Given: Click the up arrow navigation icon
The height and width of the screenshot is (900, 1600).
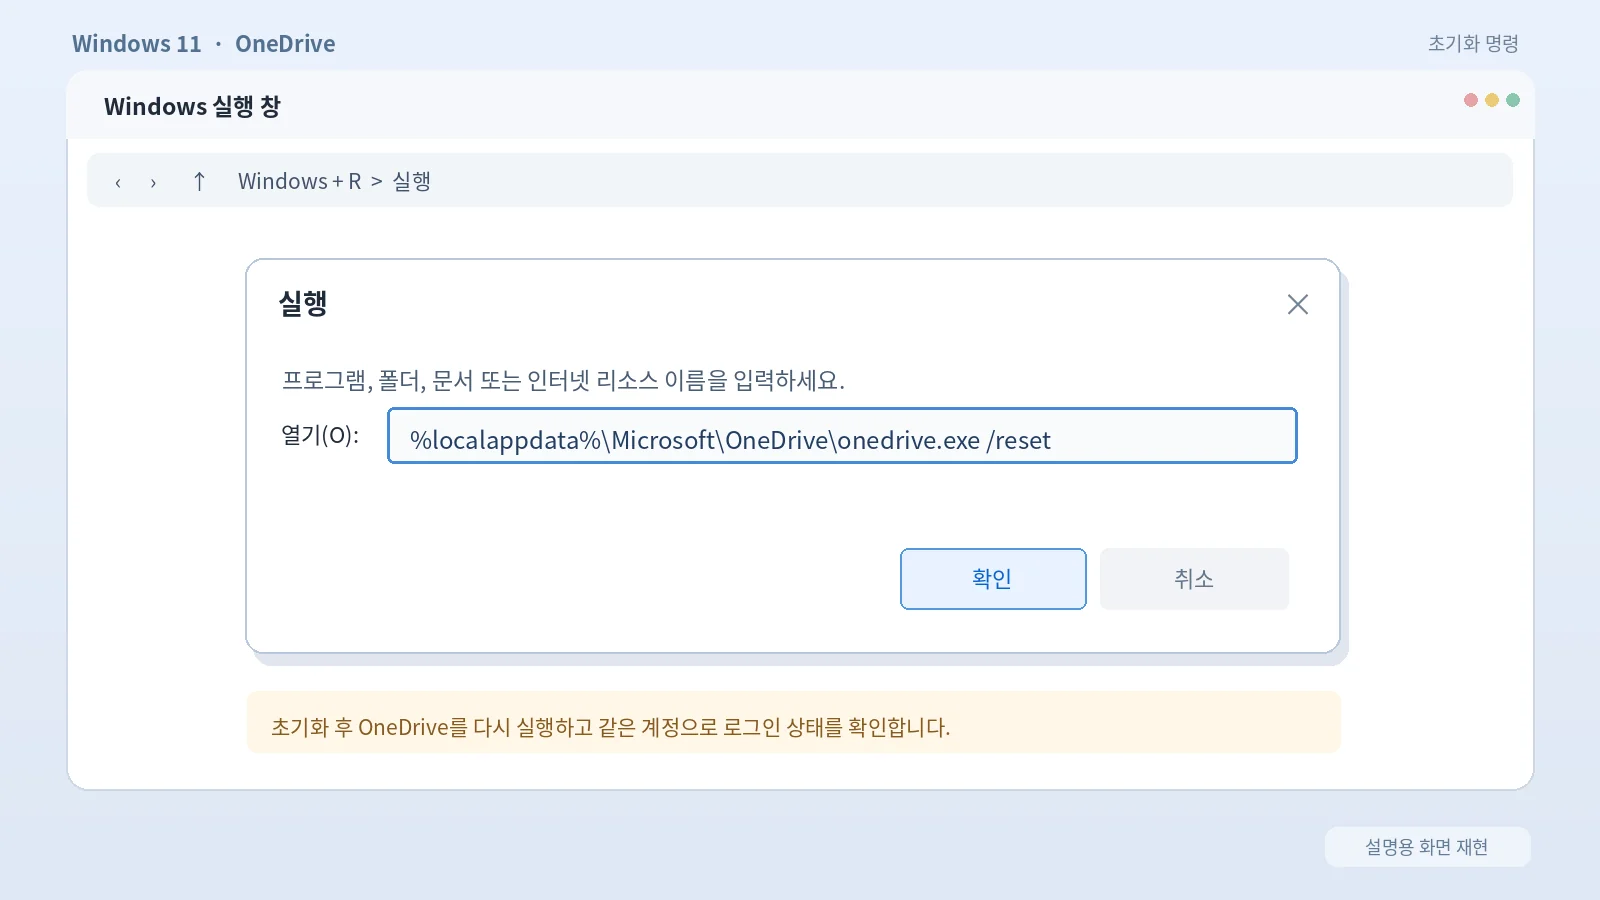Looking at the screenshot, I should click(x=199, y=181).
